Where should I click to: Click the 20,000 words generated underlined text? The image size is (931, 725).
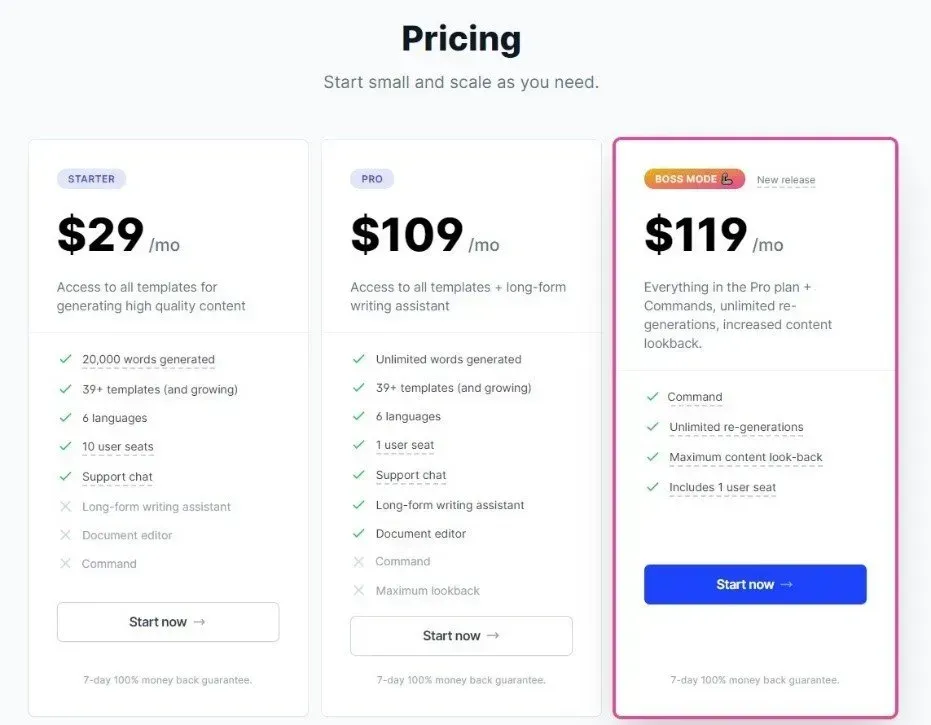coord(148,359)
